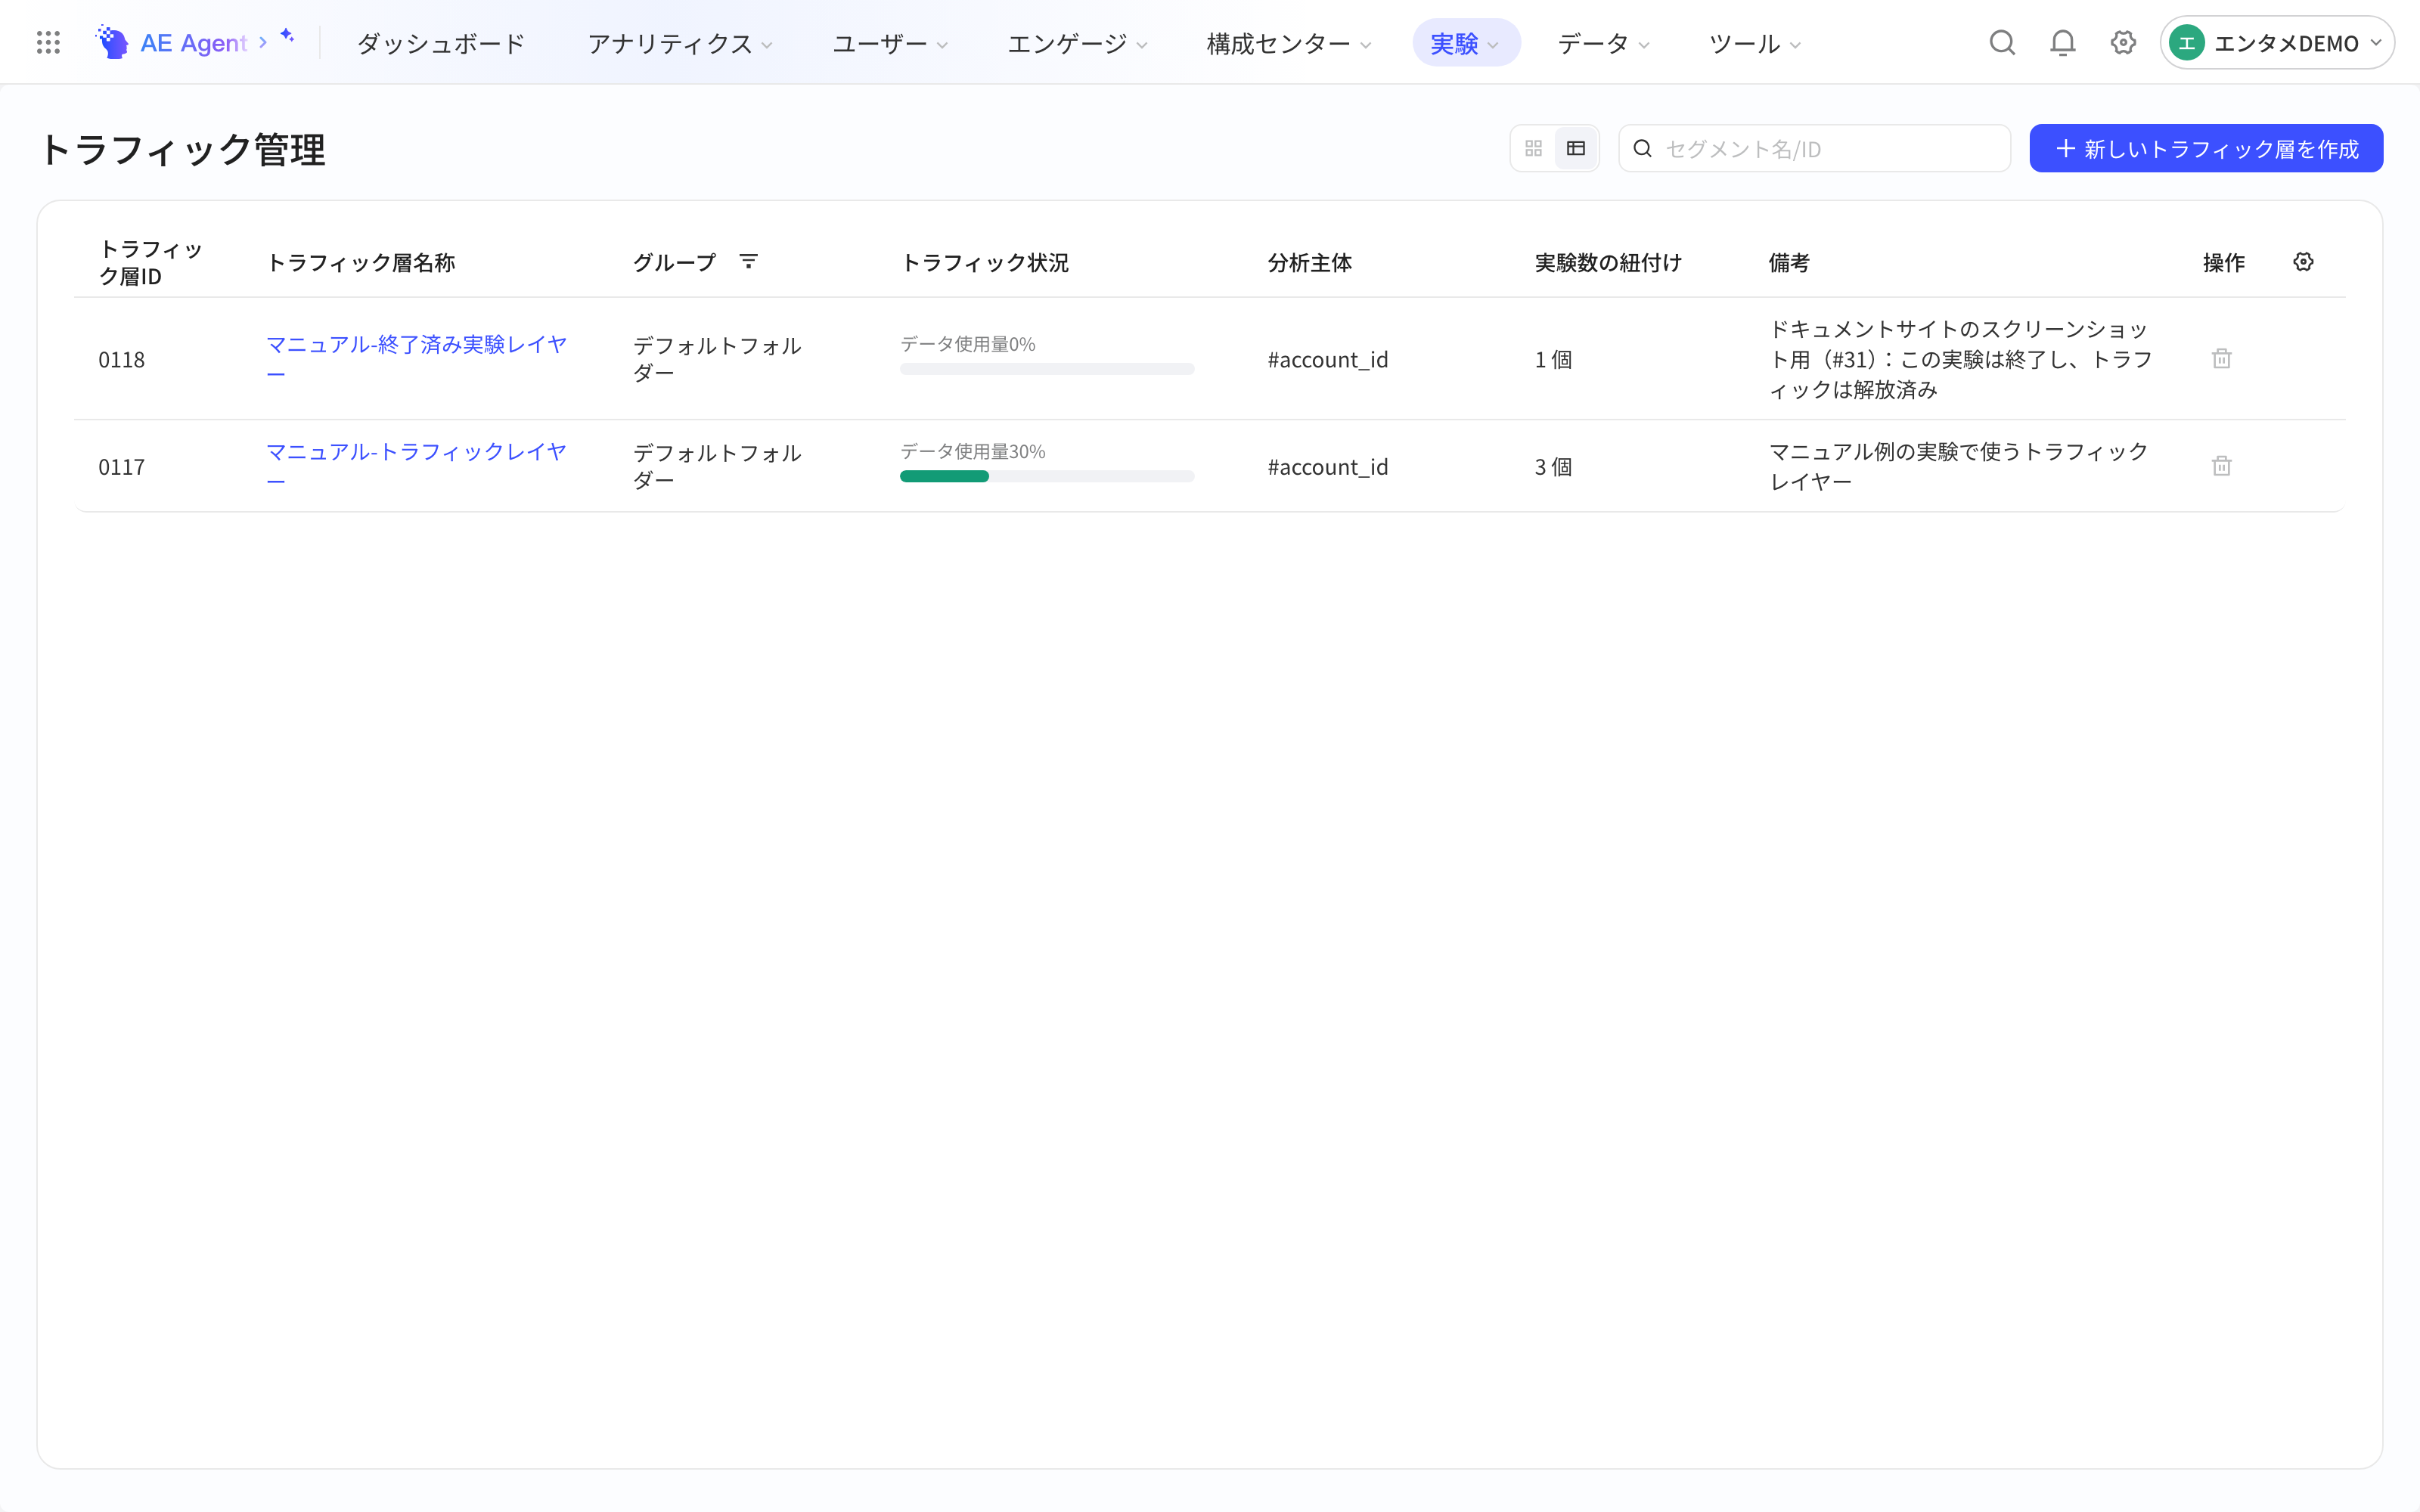The width and height of the screenshot is (2420, 1512).
Task: Open notifications bell icon
Action: click(x=2063, y=43)
